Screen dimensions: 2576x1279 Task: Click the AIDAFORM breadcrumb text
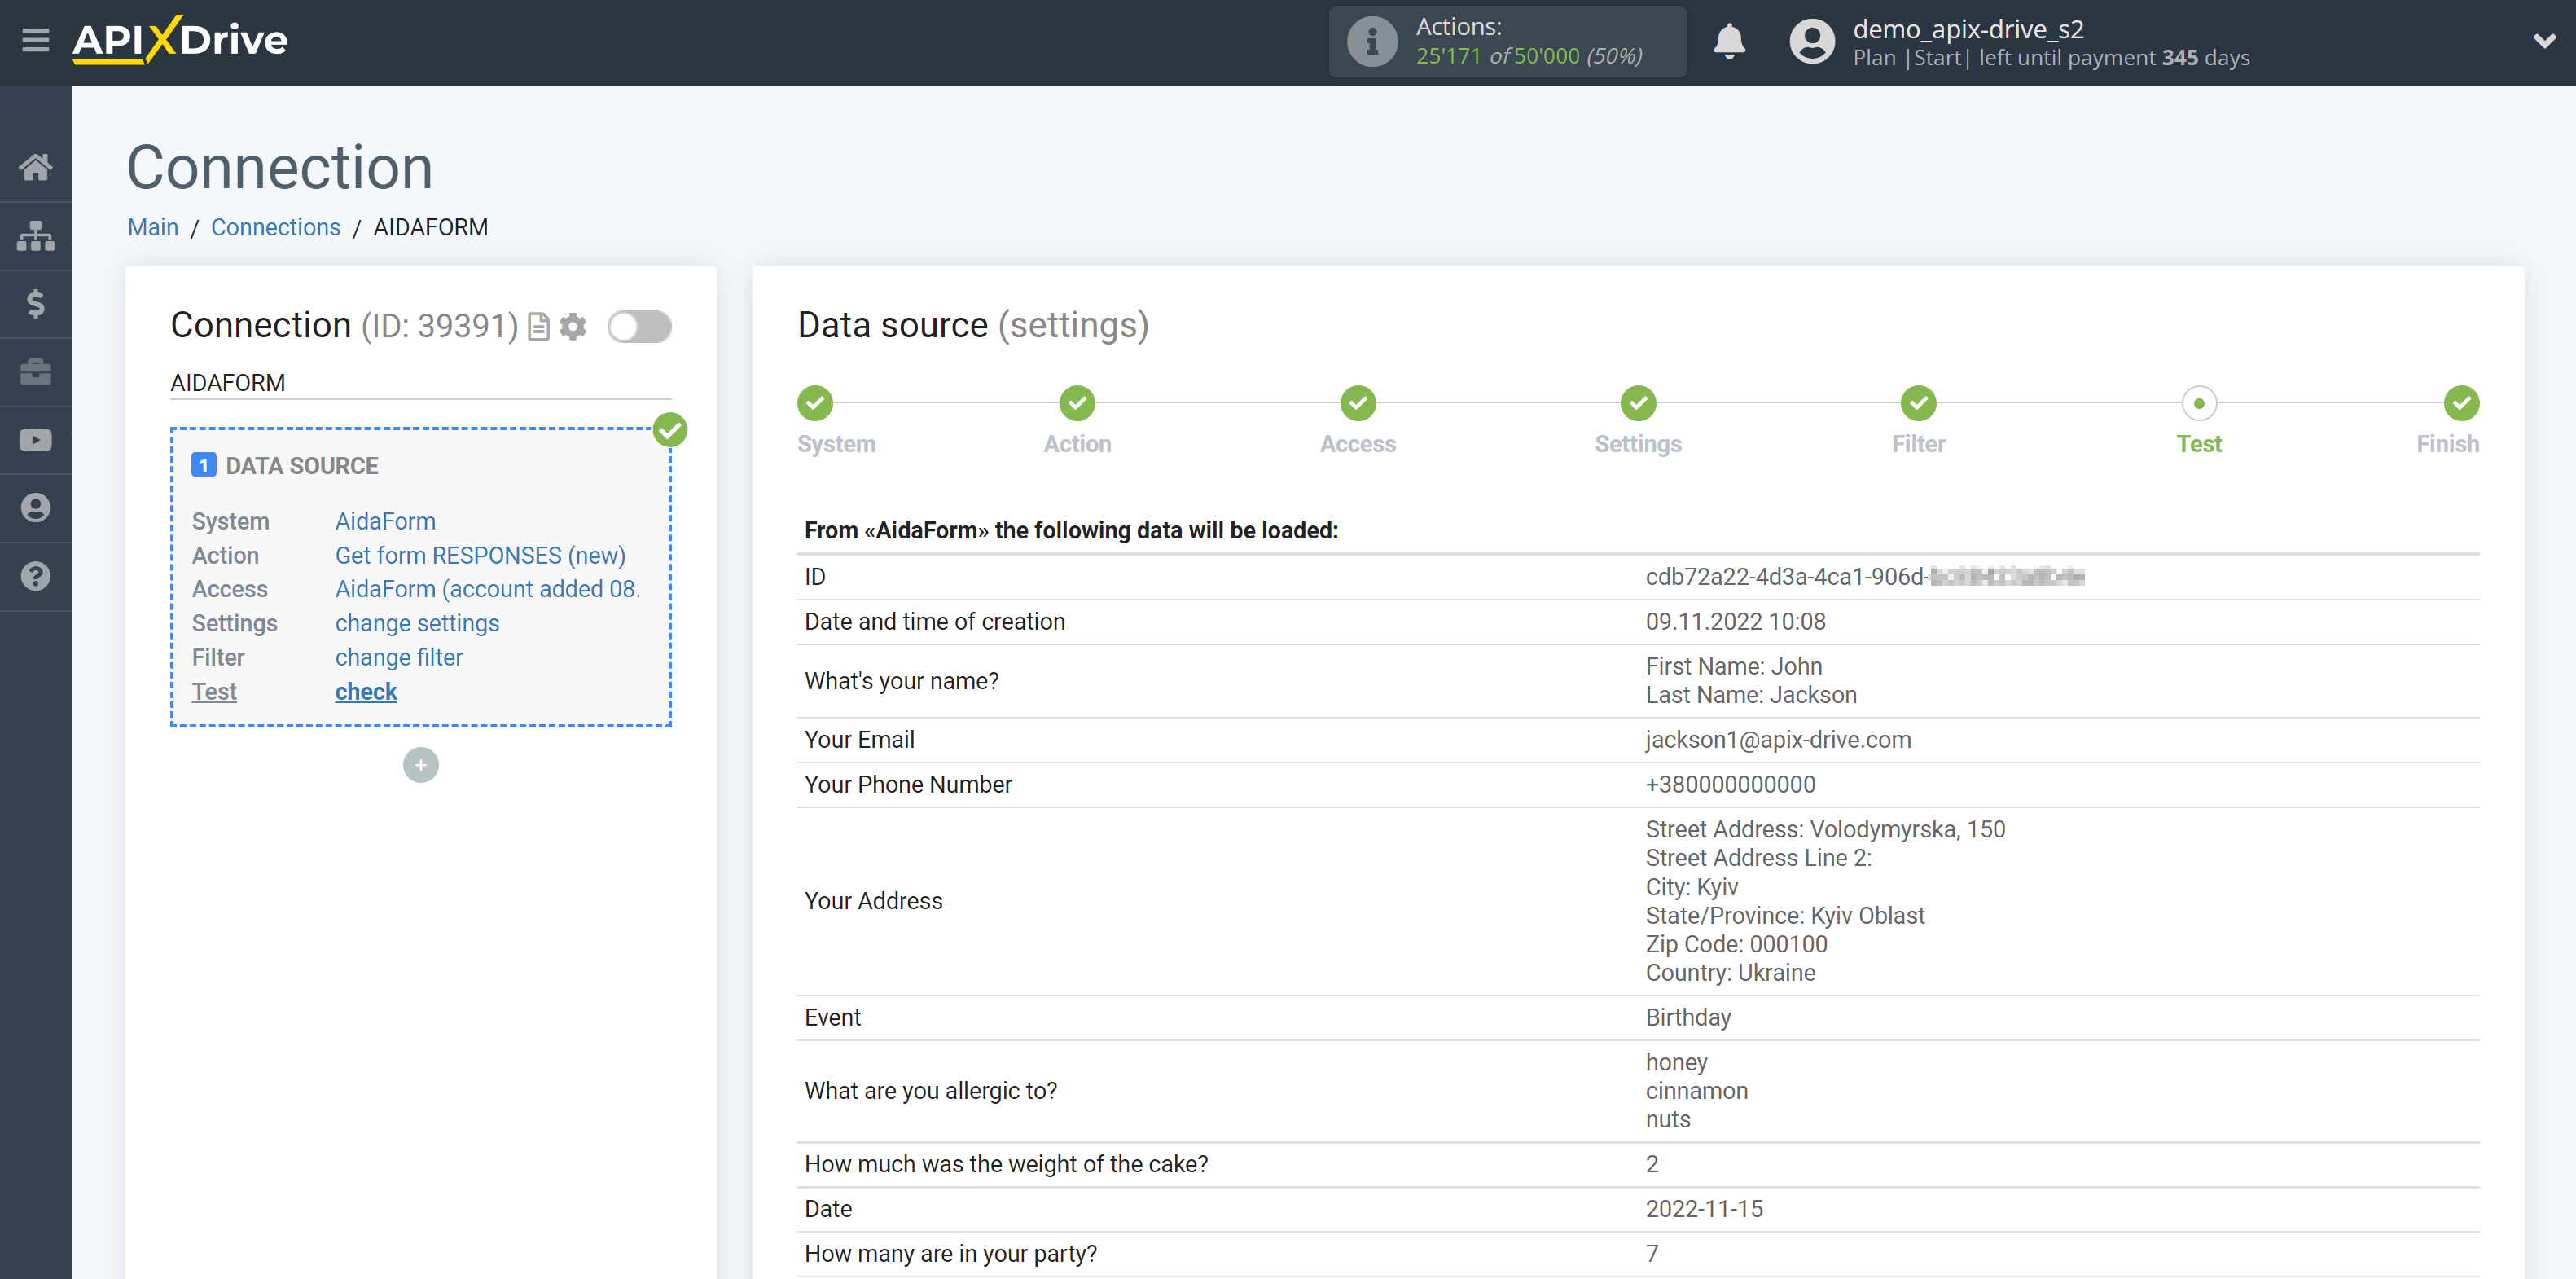coord(431,228)
